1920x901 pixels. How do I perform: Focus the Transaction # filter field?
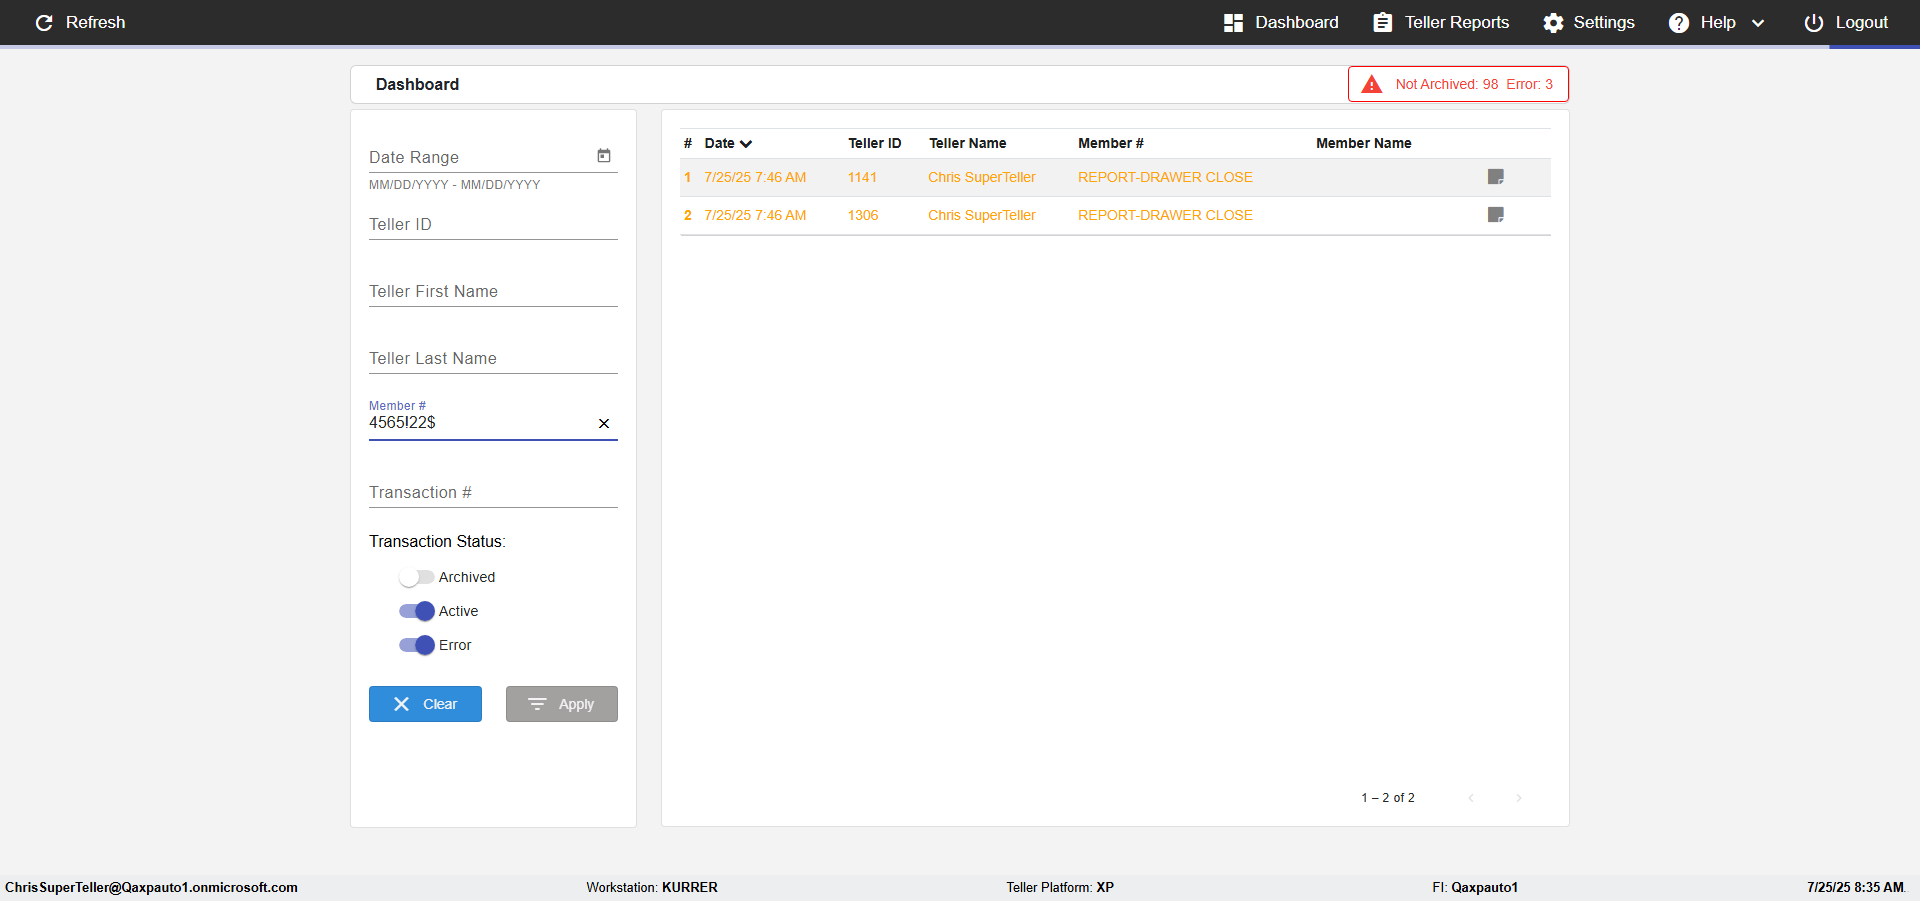coord(493,492)
